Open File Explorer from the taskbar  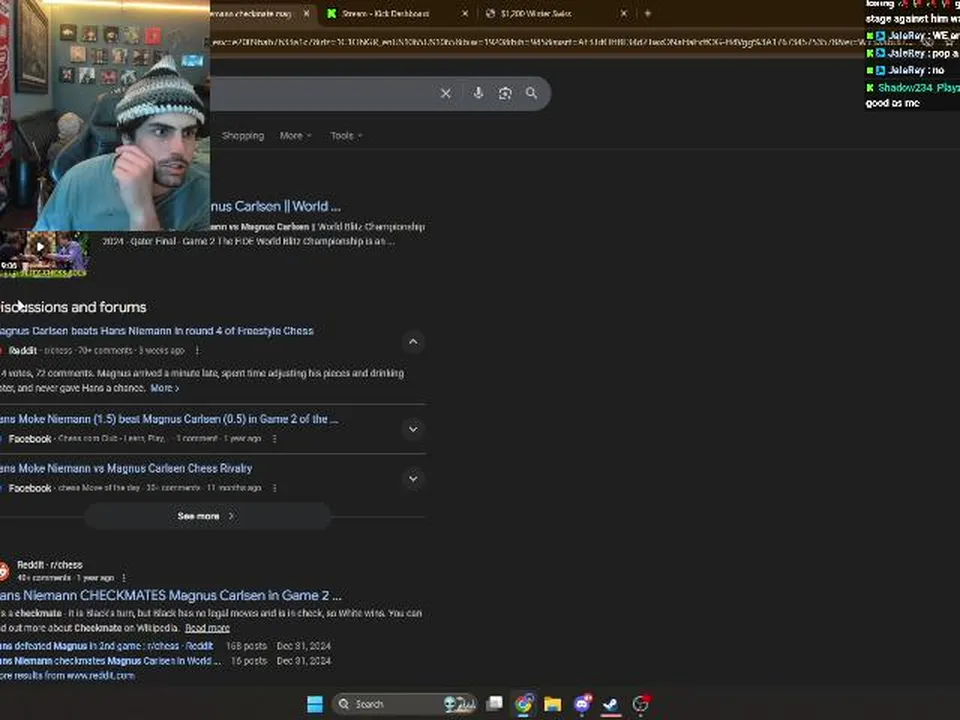552,704
